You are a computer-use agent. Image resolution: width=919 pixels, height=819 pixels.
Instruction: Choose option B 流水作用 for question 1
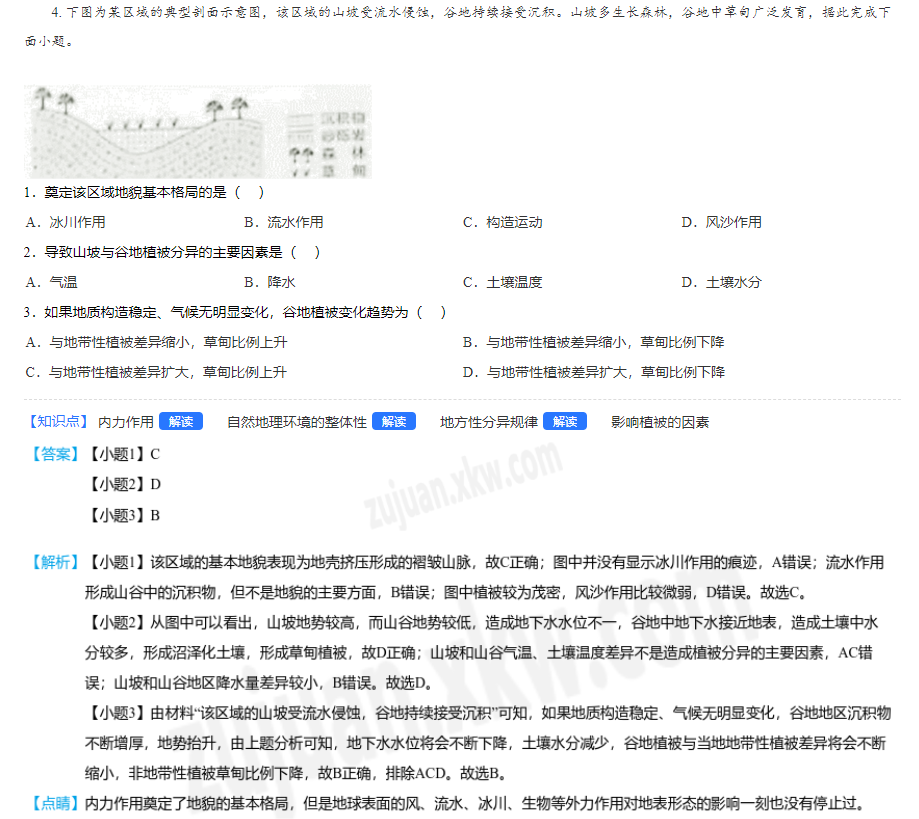[x=283, y=222]
